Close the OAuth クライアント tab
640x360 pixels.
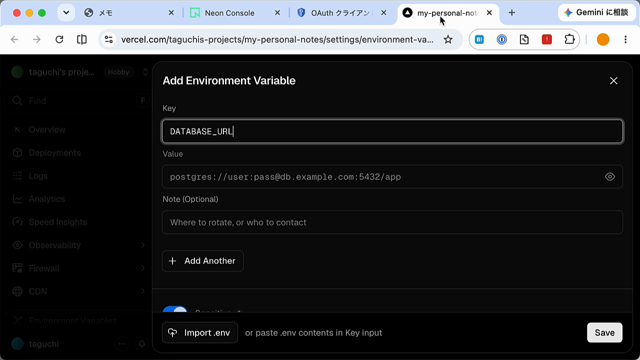pos(384,13)
